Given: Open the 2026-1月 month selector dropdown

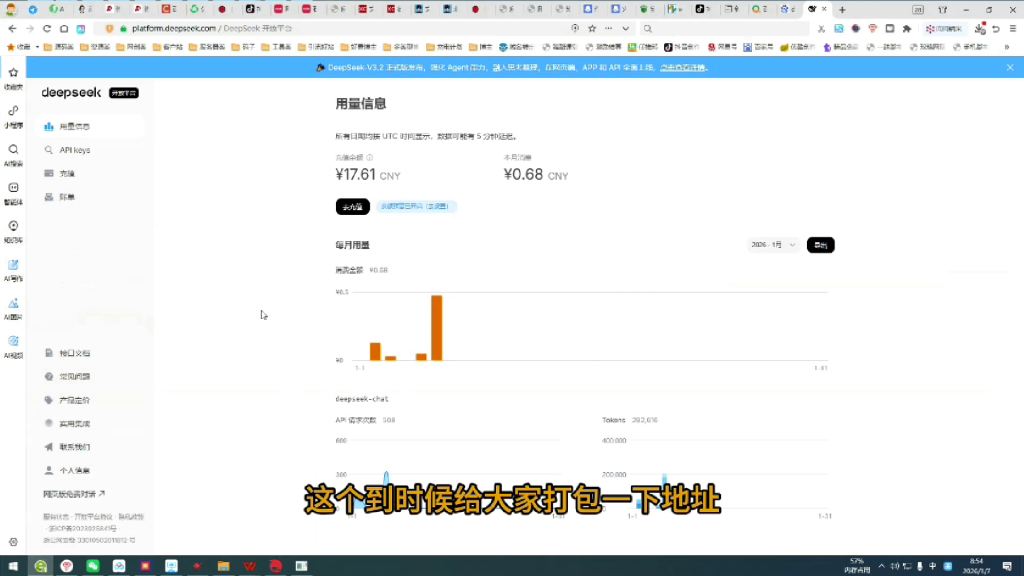Looking at the screenshot, I should pos(772,244).
